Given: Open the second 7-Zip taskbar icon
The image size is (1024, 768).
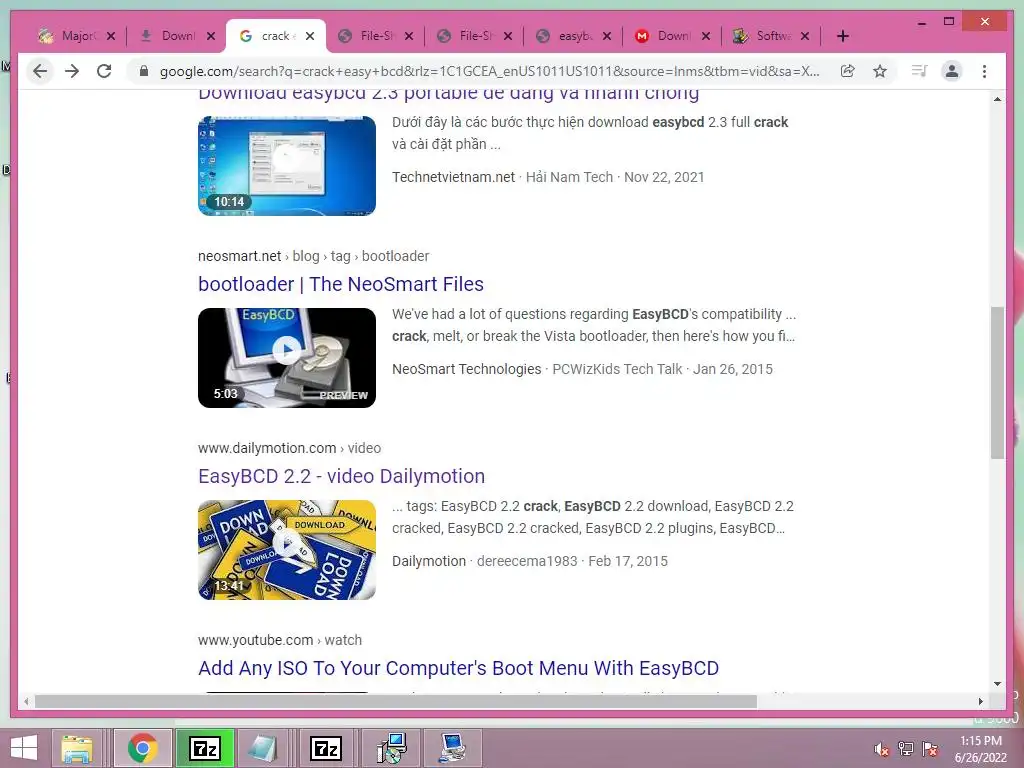Looking at the screenshot, I should coord(325,748).
